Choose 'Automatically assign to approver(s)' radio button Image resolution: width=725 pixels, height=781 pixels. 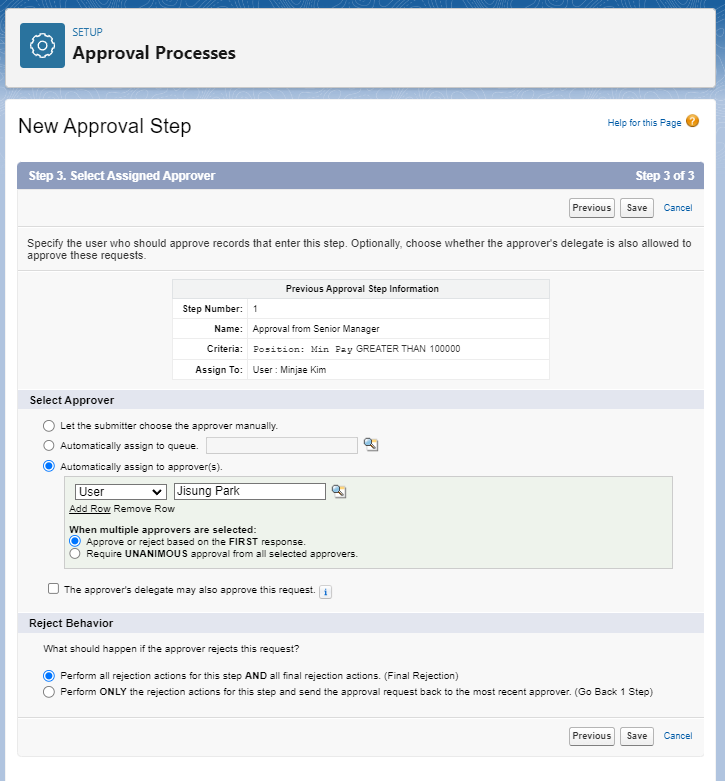click(x=49, y=465)
